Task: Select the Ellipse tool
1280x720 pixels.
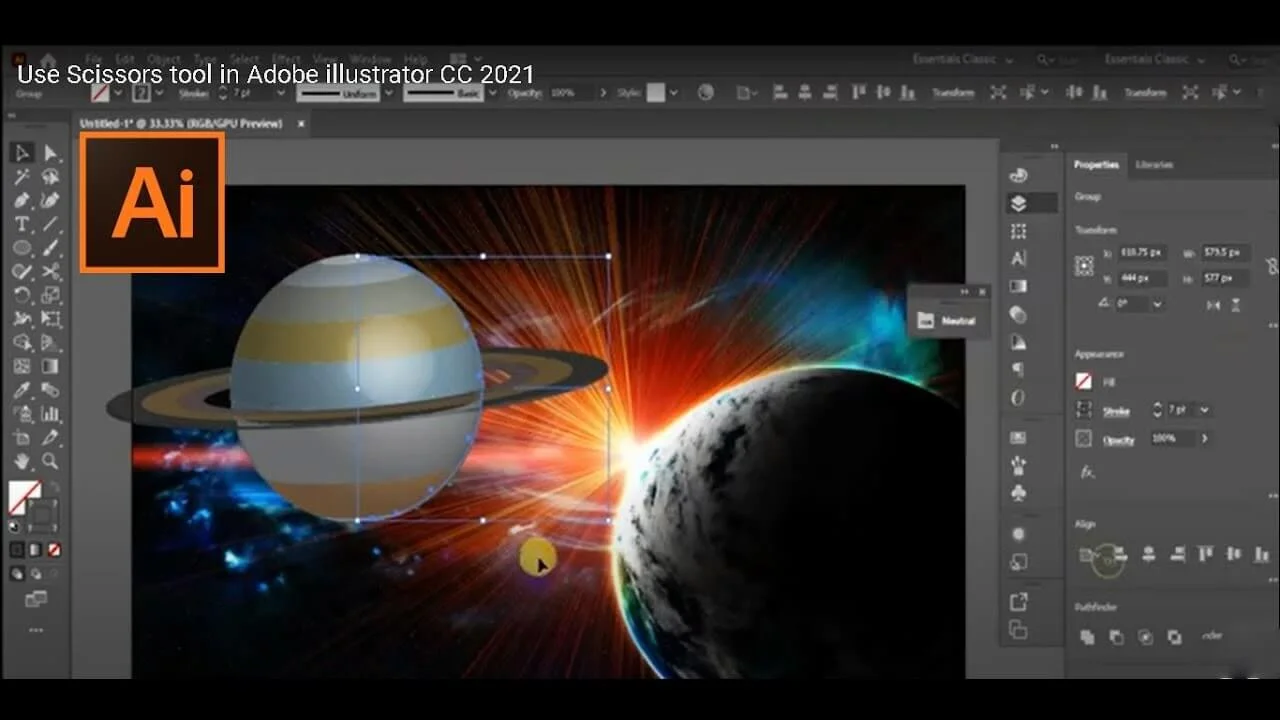Action: (x=22, y=248)
